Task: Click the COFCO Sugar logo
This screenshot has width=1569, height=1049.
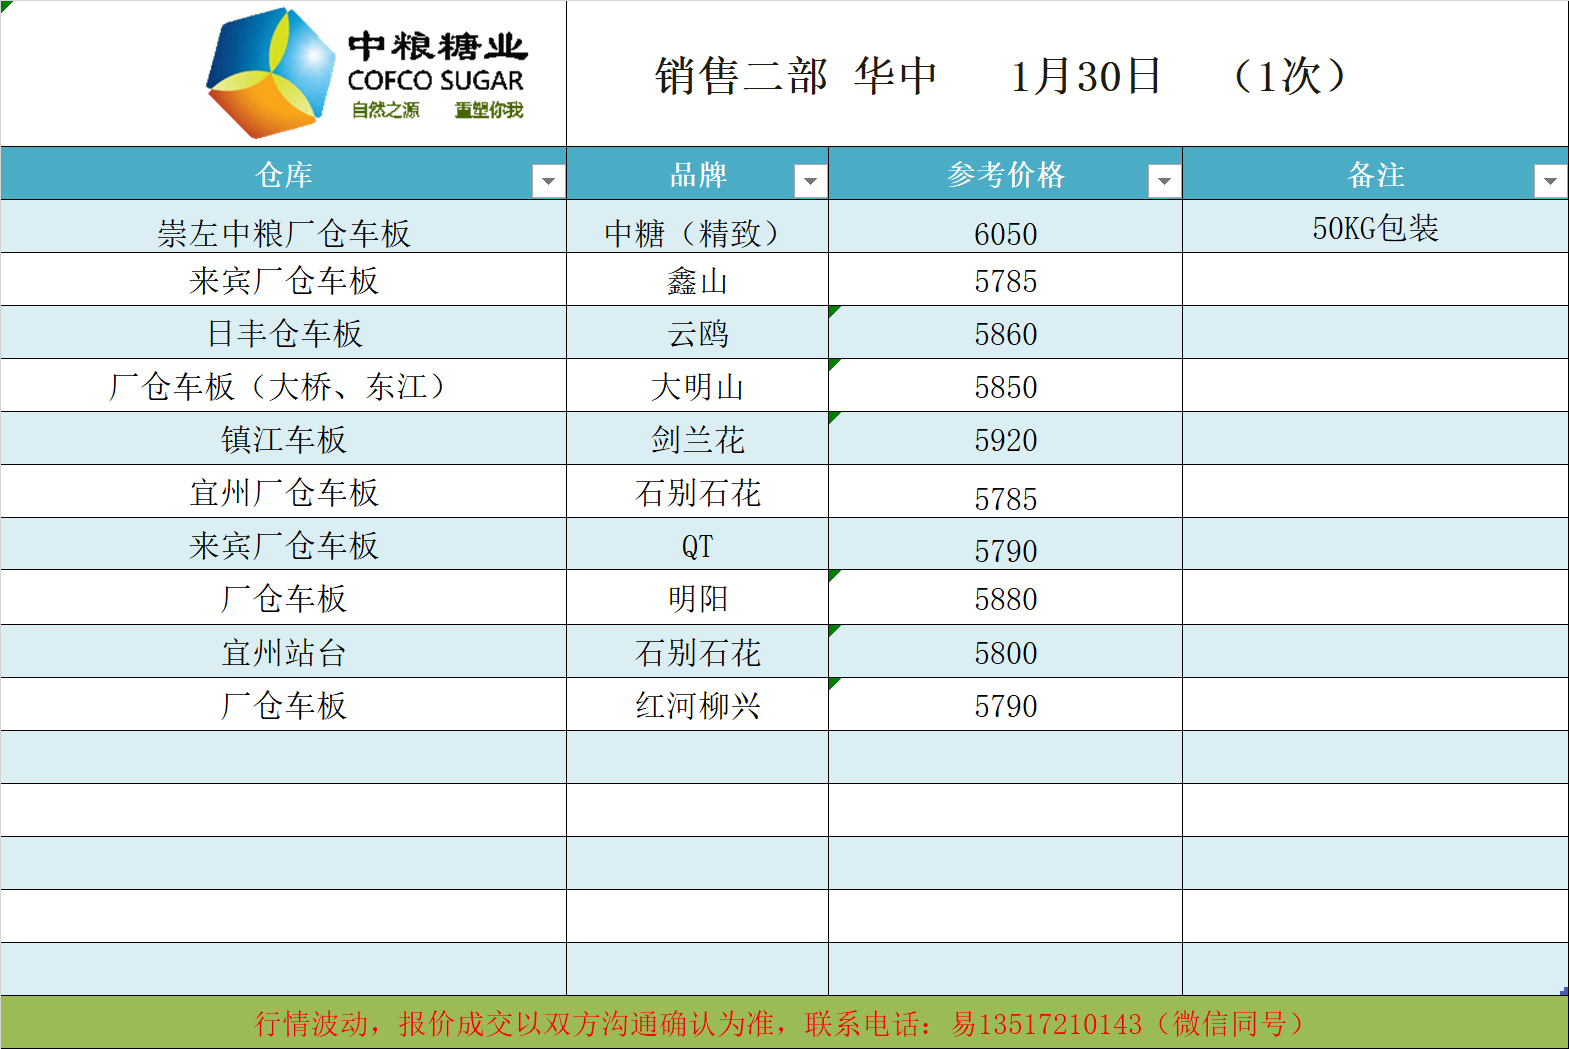Action: click(365, 74)
